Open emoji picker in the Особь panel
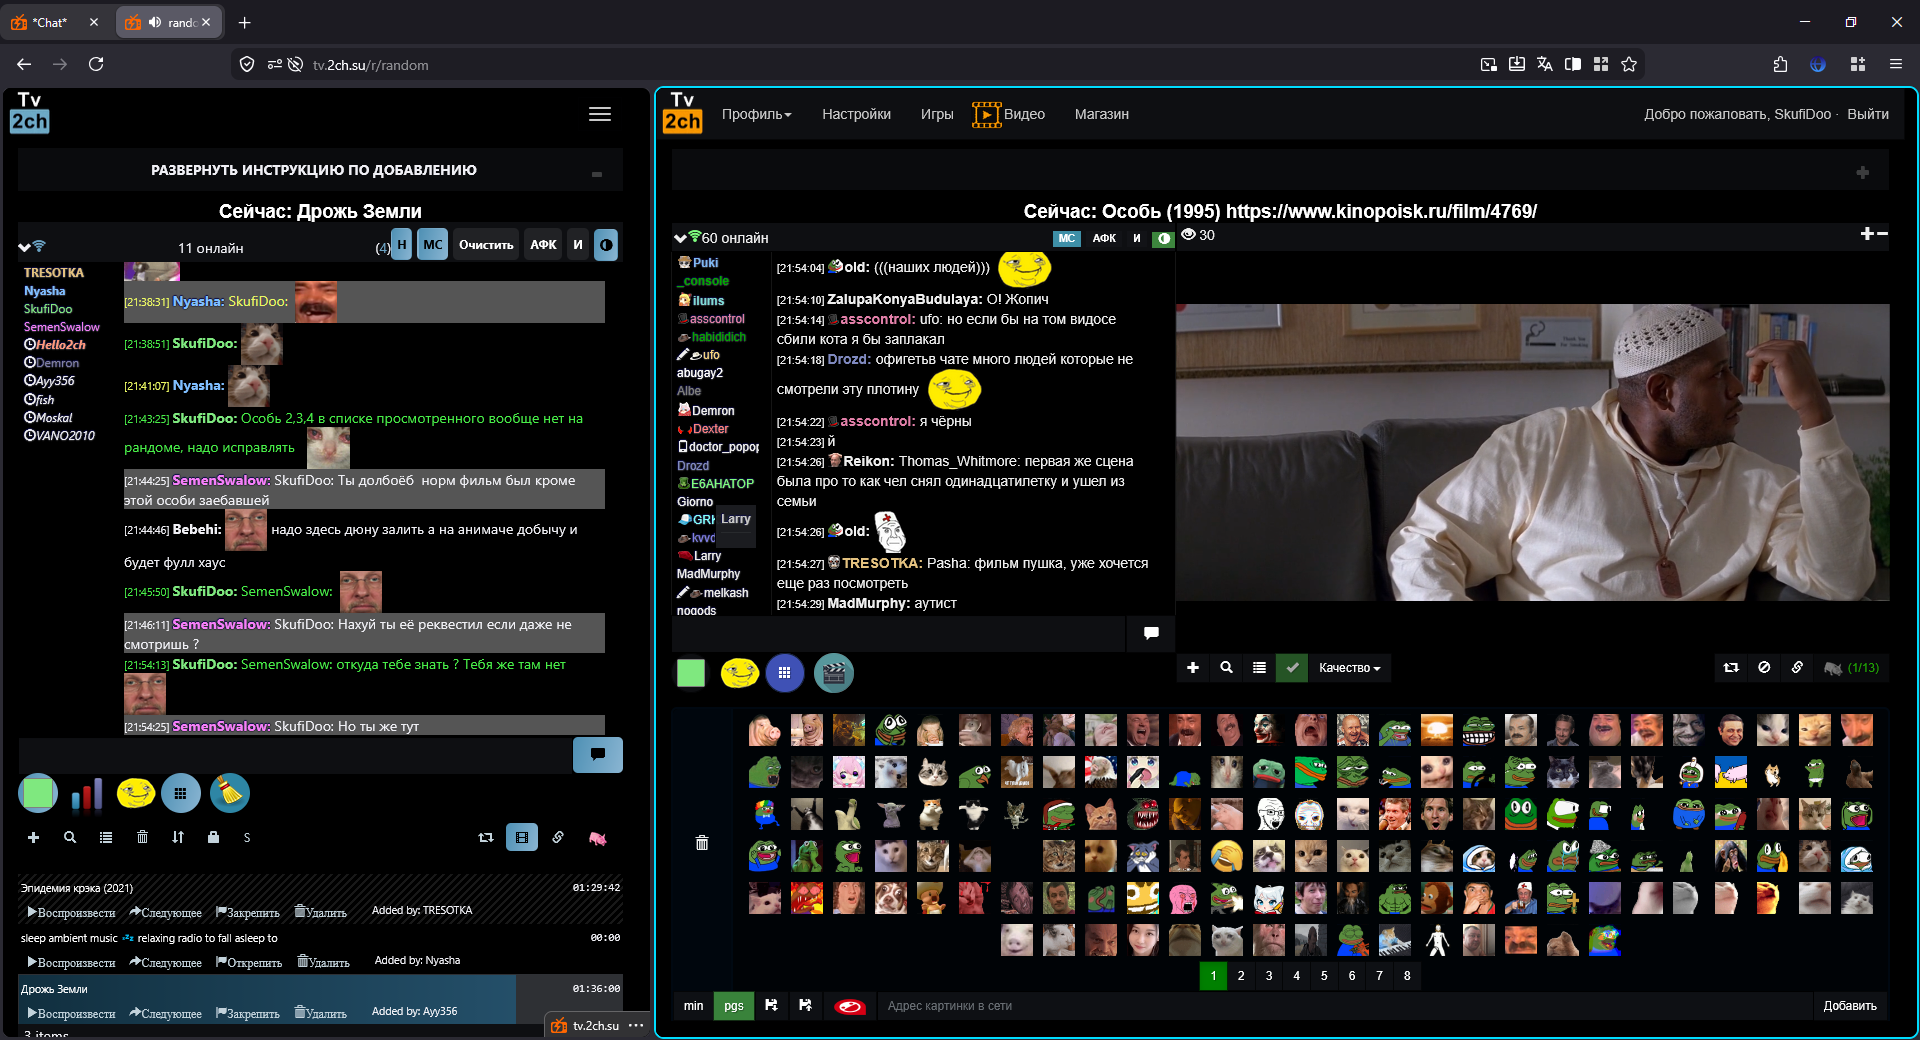 click(x=740, y=673)
